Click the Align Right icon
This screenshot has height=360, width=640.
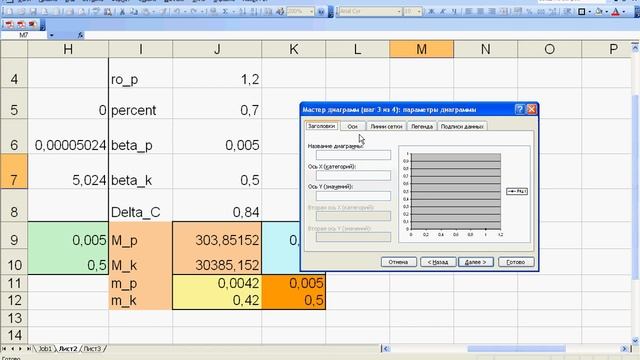click(x=492, y=12)
